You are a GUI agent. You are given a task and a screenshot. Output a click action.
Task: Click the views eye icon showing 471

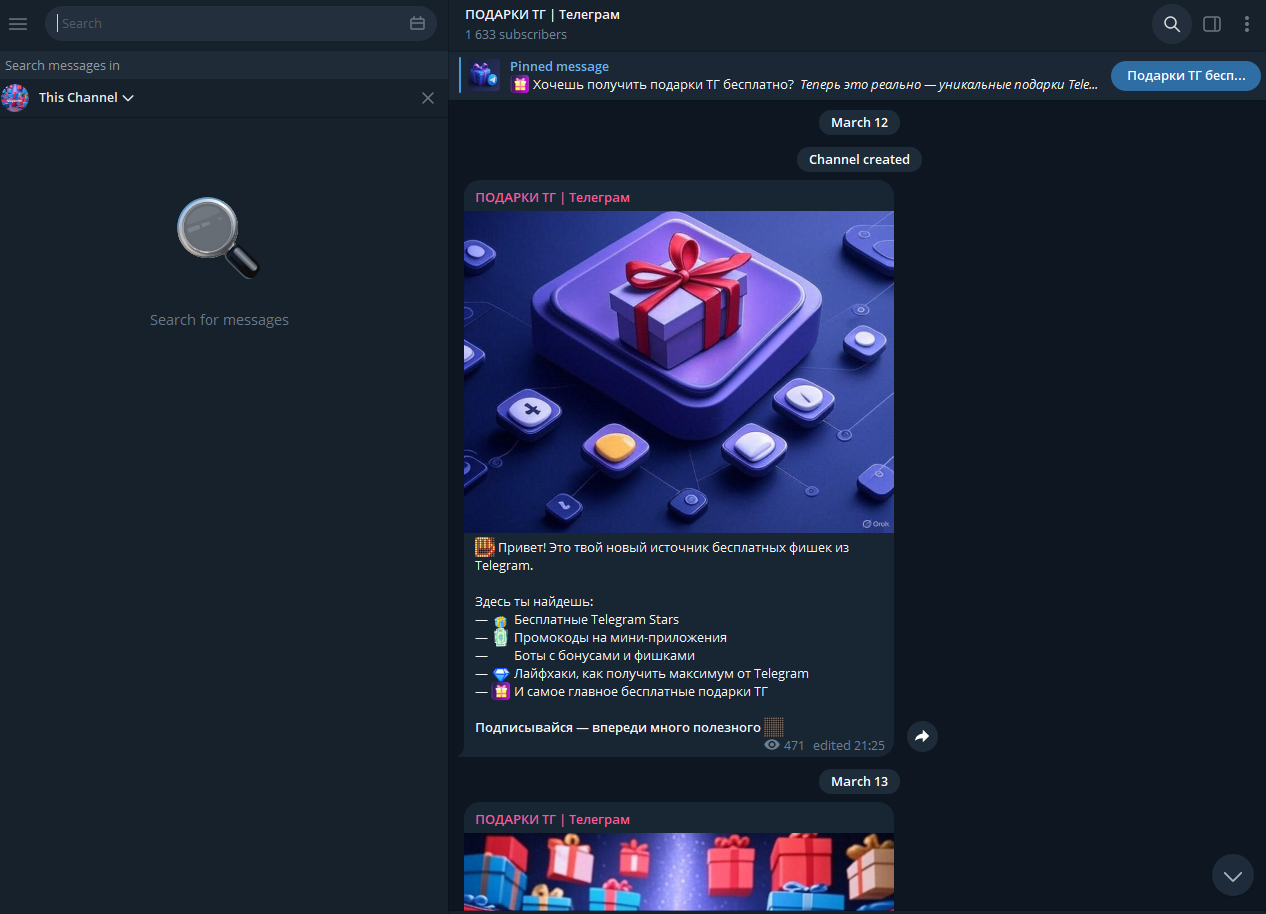772,746
